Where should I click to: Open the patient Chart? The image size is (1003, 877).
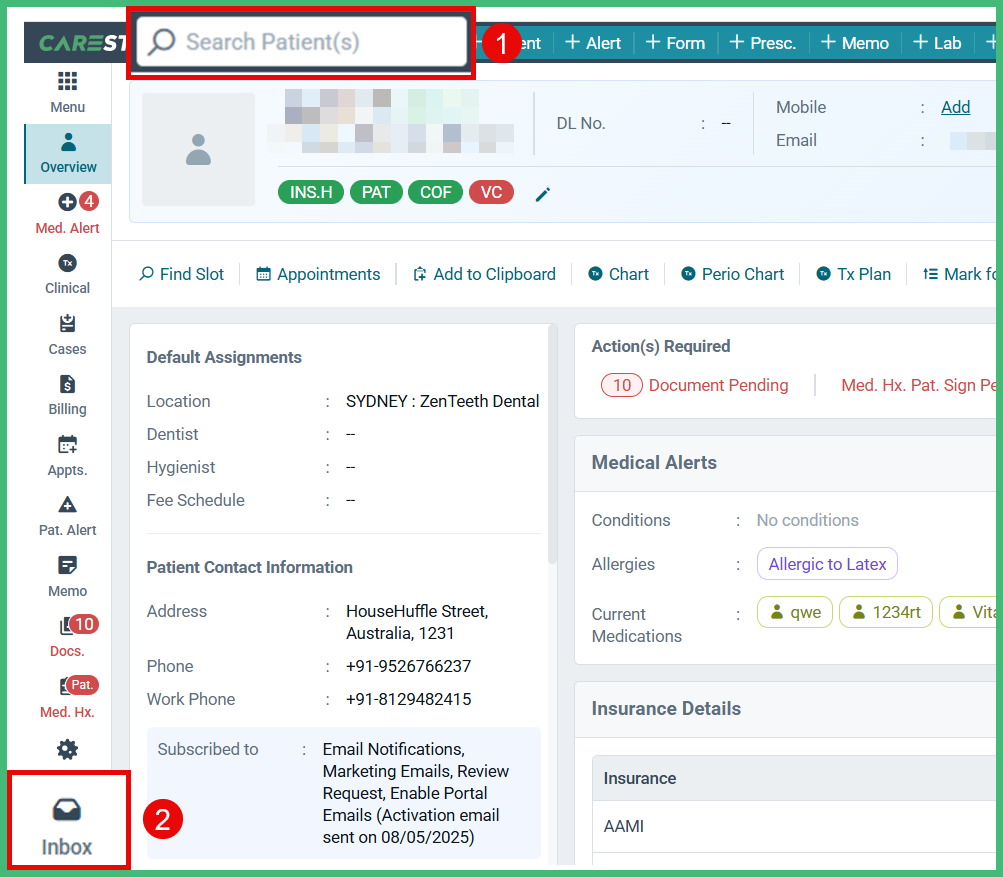point(617,273)
